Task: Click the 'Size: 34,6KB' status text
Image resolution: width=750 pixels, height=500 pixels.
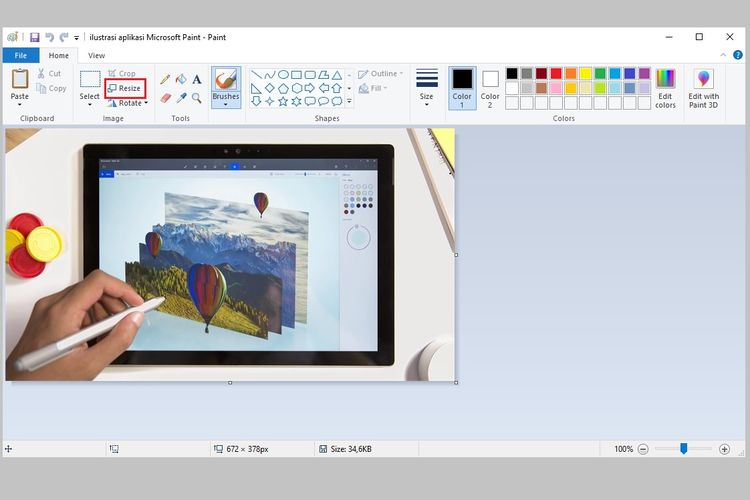Action: [x=351, y=449]
